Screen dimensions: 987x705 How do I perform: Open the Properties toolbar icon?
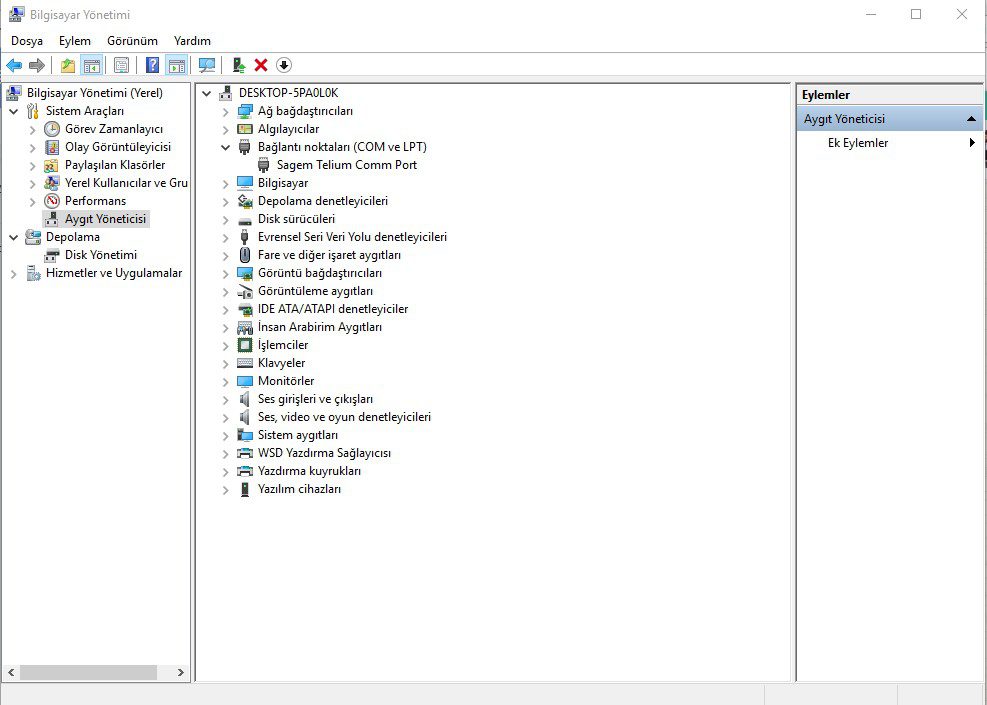(121, 66)
